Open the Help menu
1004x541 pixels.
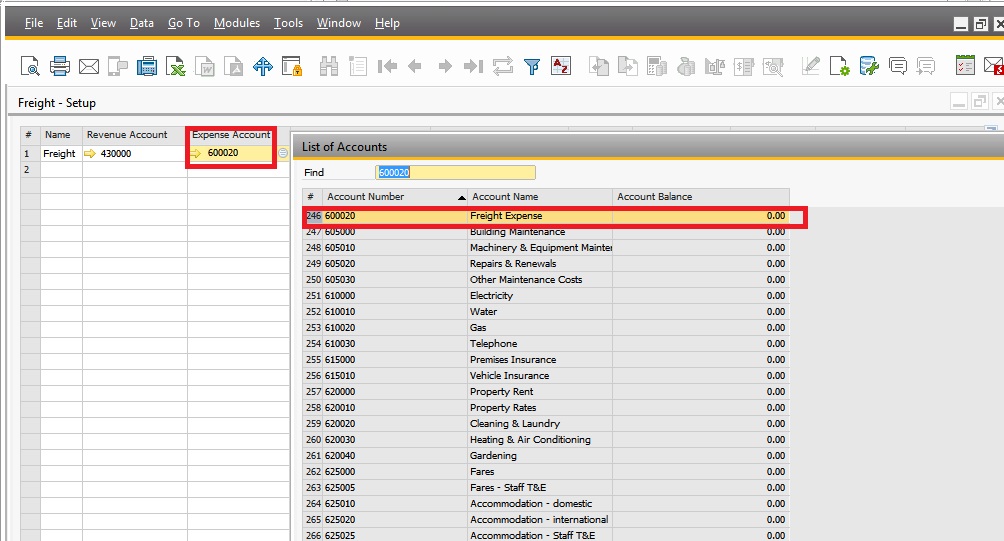[x=387, y=23]
